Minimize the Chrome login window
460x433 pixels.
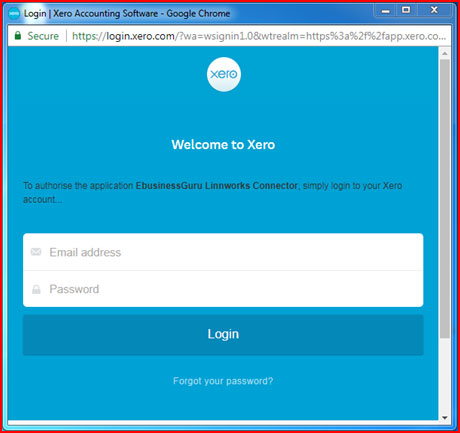tap(386, 11)
